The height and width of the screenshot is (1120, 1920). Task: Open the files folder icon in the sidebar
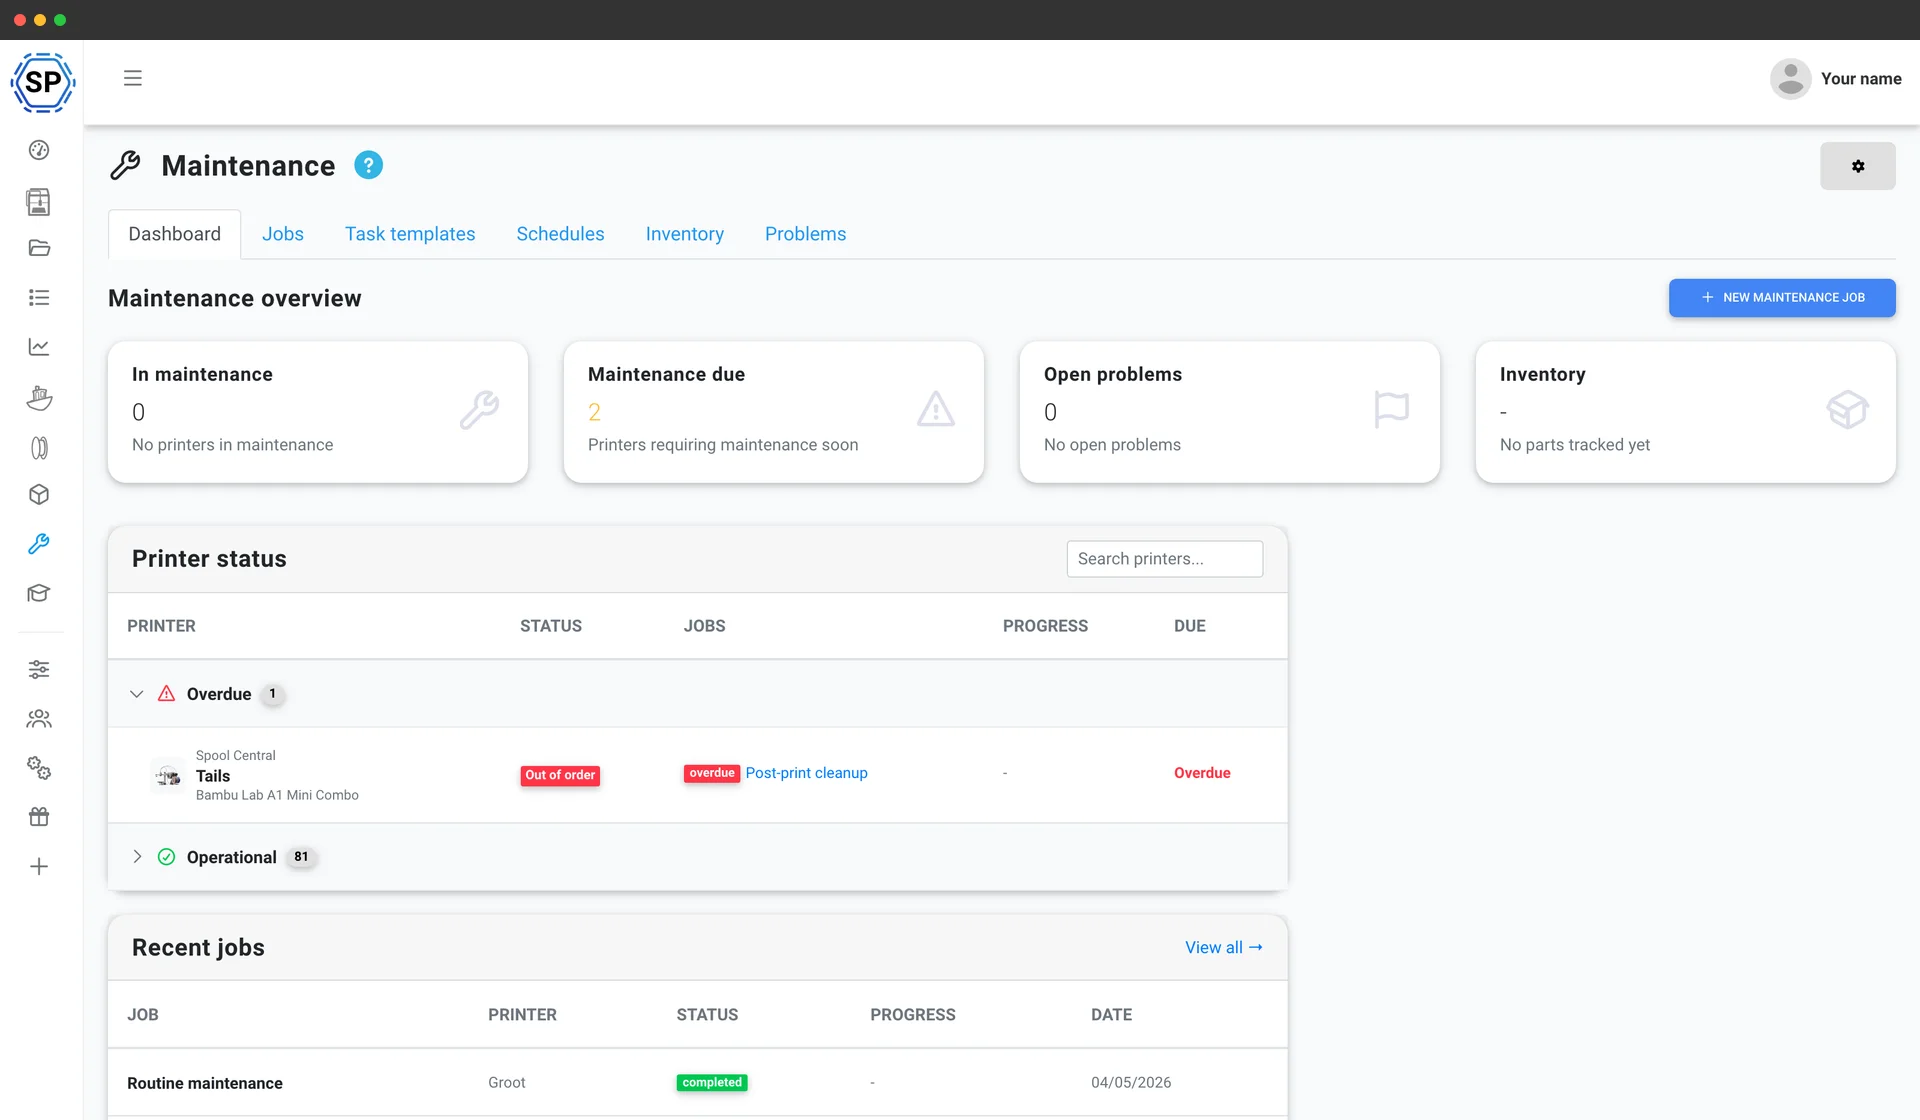click(39, 248)
